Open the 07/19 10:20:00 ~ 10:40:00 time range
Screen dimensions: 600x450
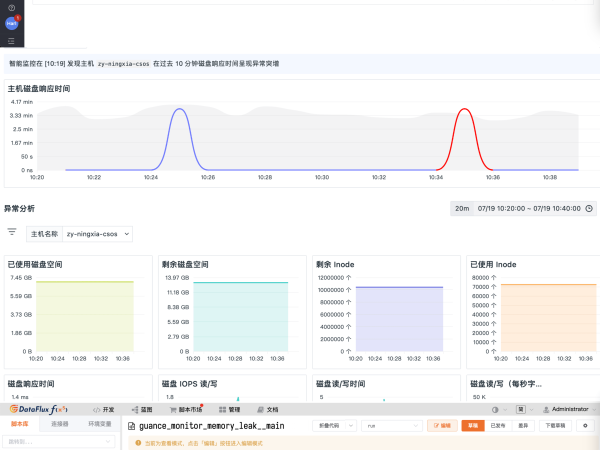click(x=529, y=209)
